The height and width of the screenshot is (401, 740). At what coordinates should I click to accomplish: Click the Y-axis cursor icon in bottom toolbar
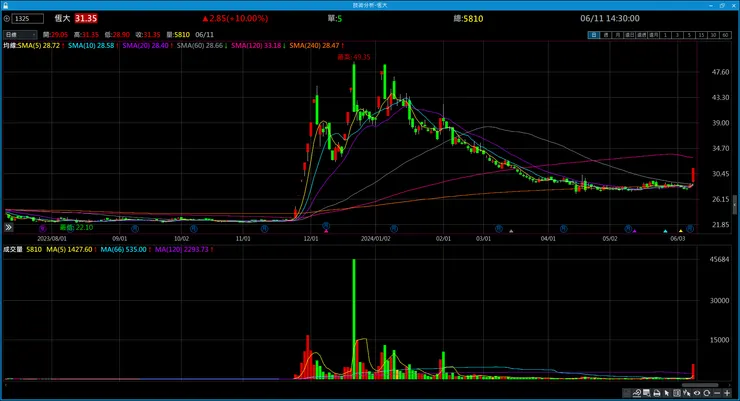pos(687,393)
